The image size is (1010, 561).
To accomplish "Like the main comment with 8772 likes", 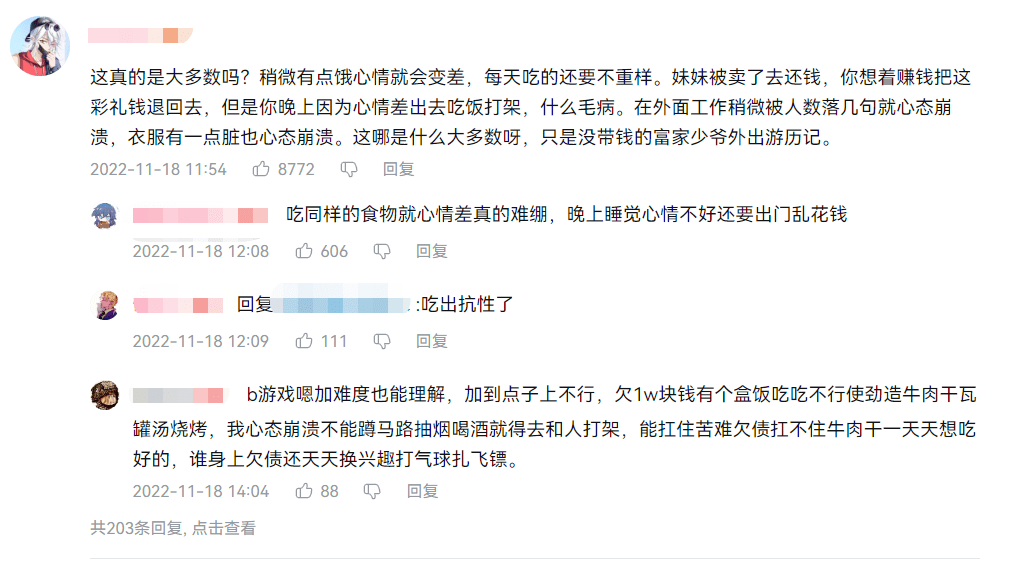I will [261, 169].
